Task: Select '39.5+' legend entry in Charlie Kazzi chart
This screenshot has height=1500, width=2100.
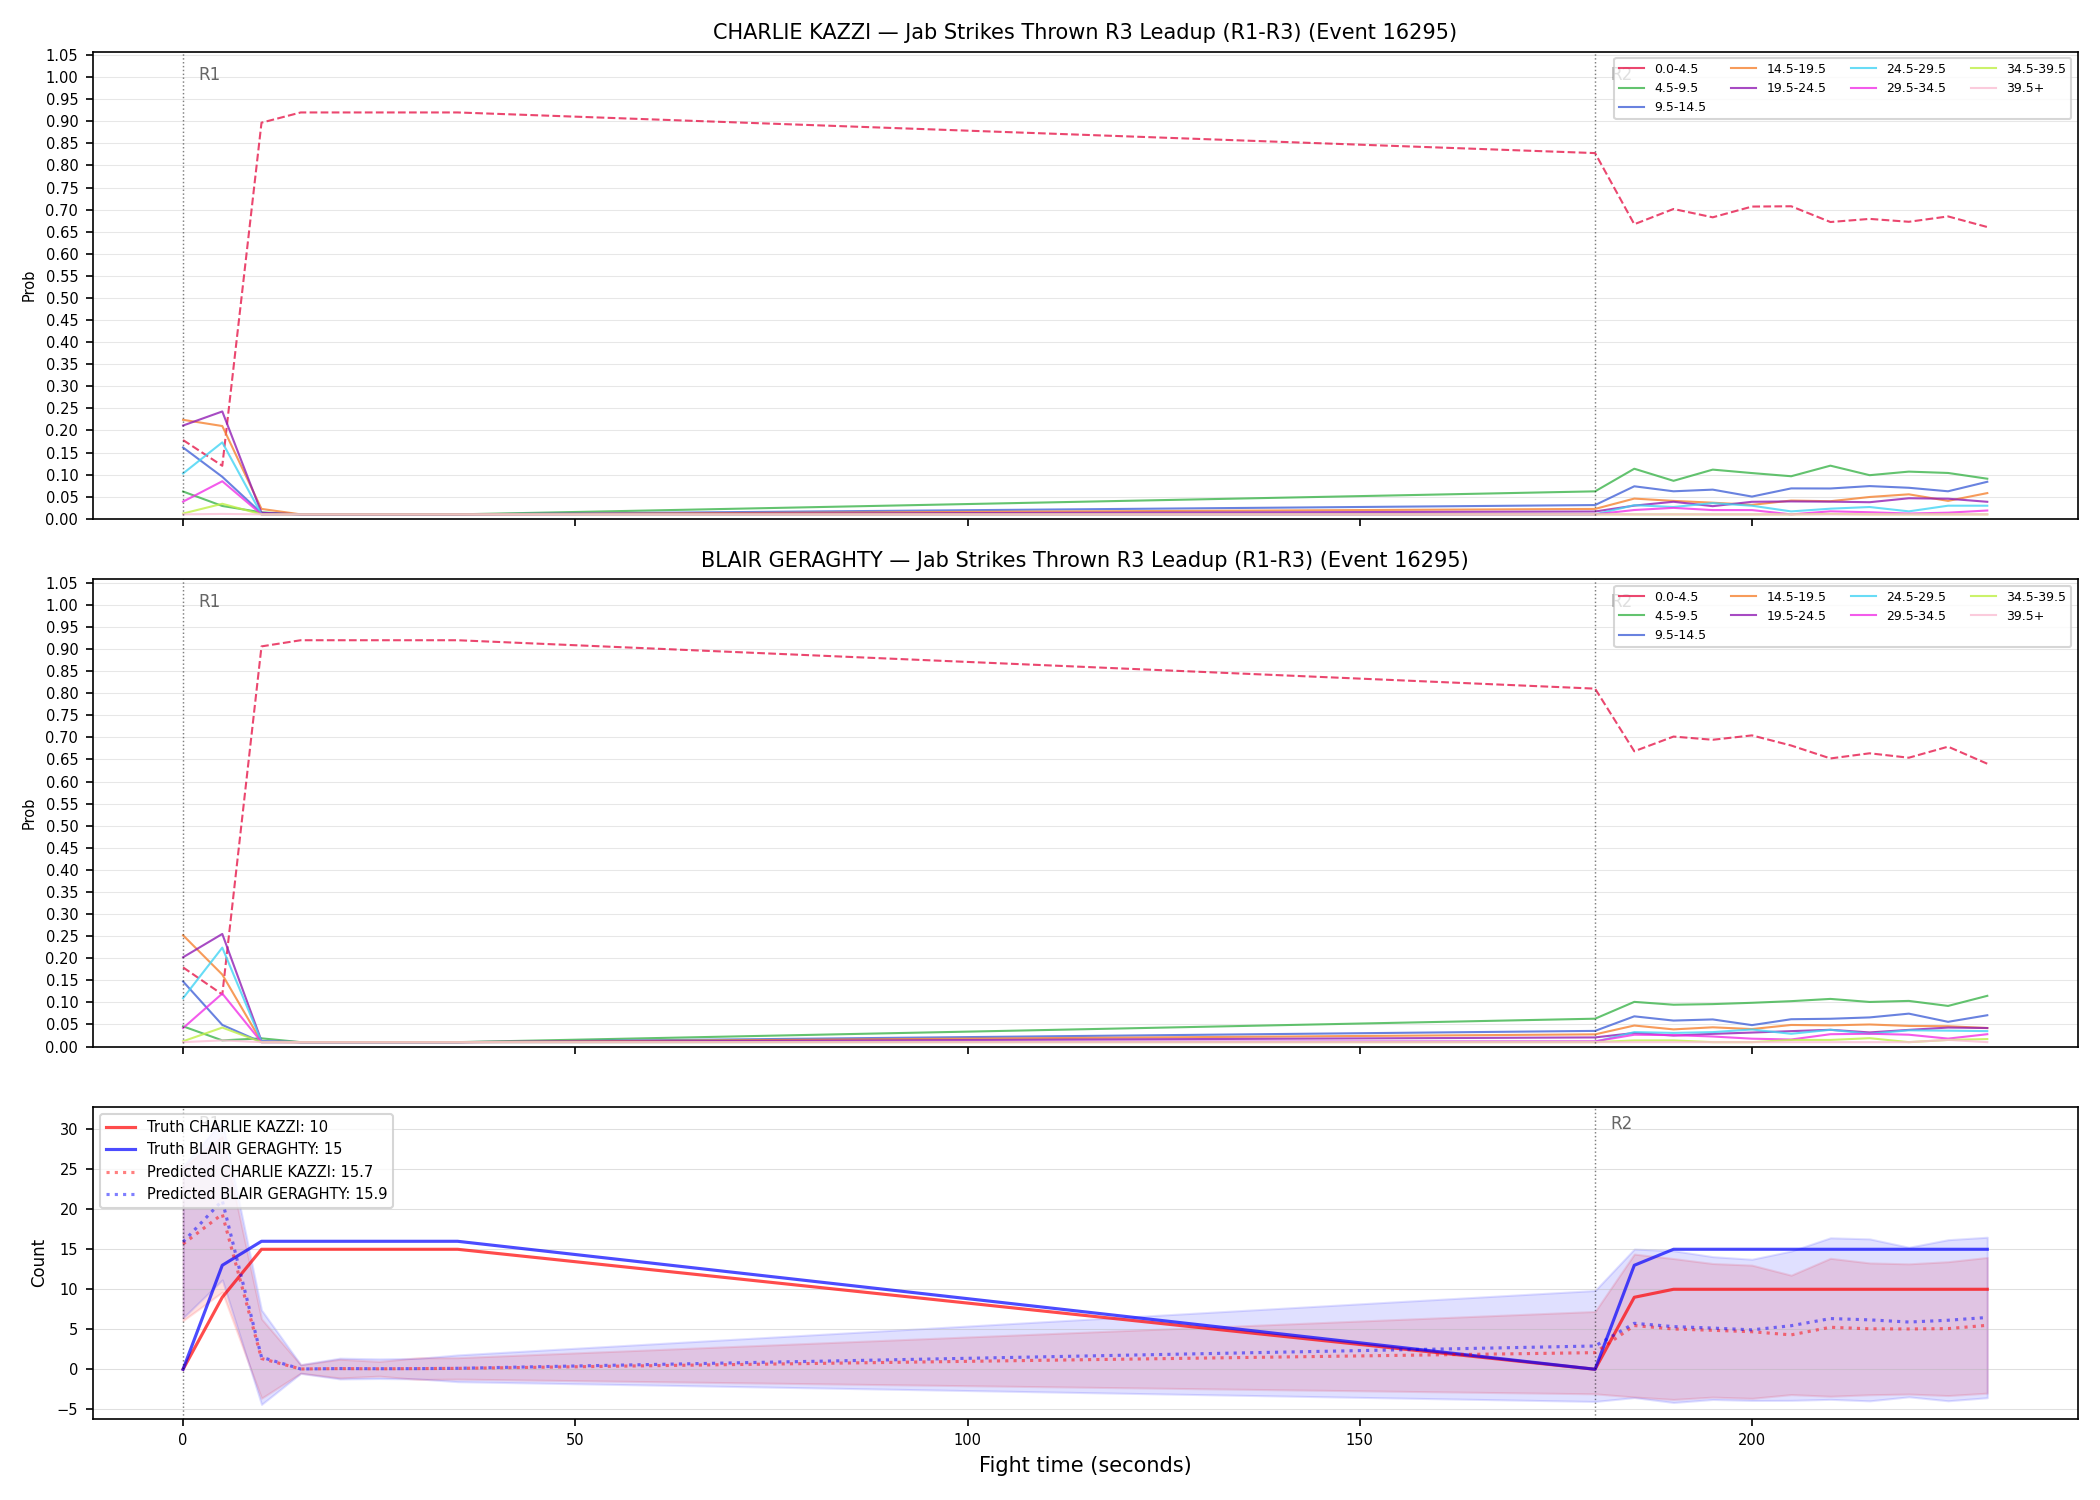Action: (2007, 88)
